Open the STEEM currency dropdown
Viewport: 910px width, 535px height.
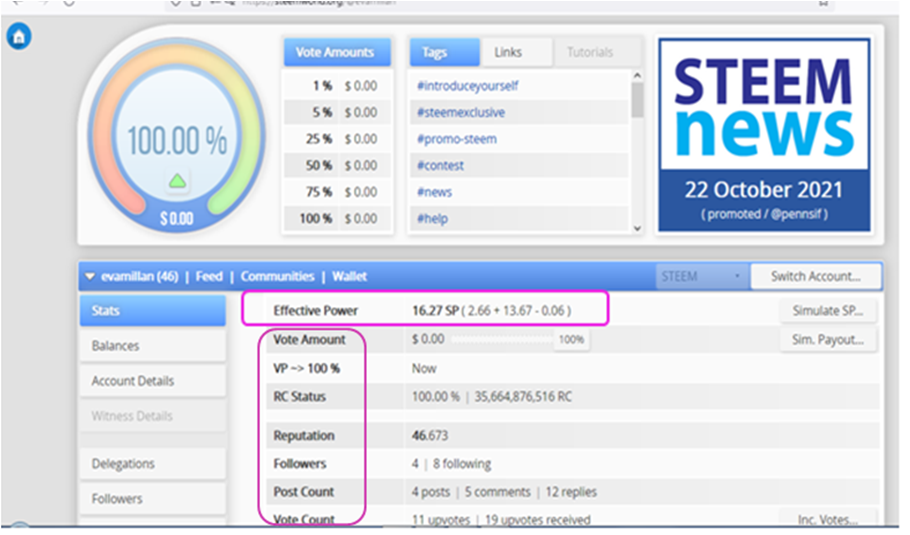click(702, 276)
